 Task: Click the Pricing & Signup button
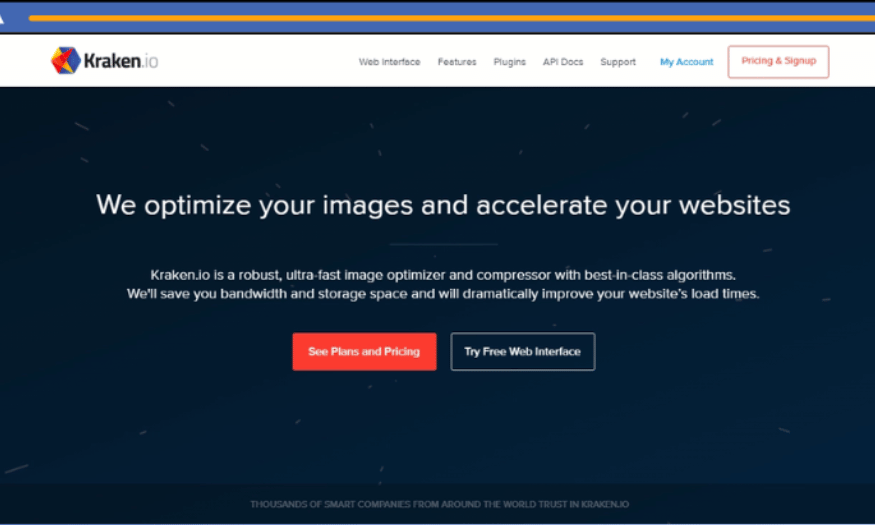pyautogui.click(x=778, y=61)
